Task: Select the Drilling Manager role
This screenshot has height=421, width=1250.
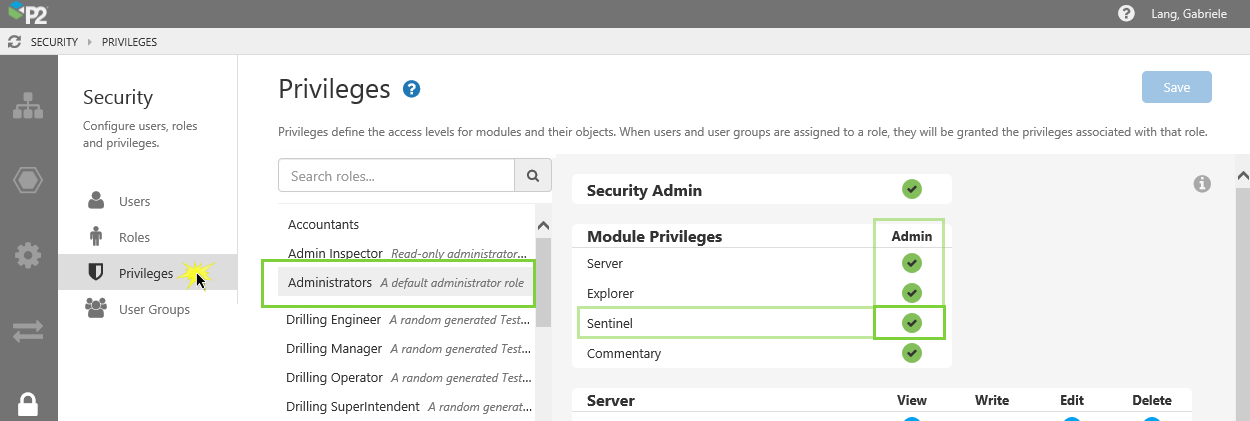Action: 334,349
